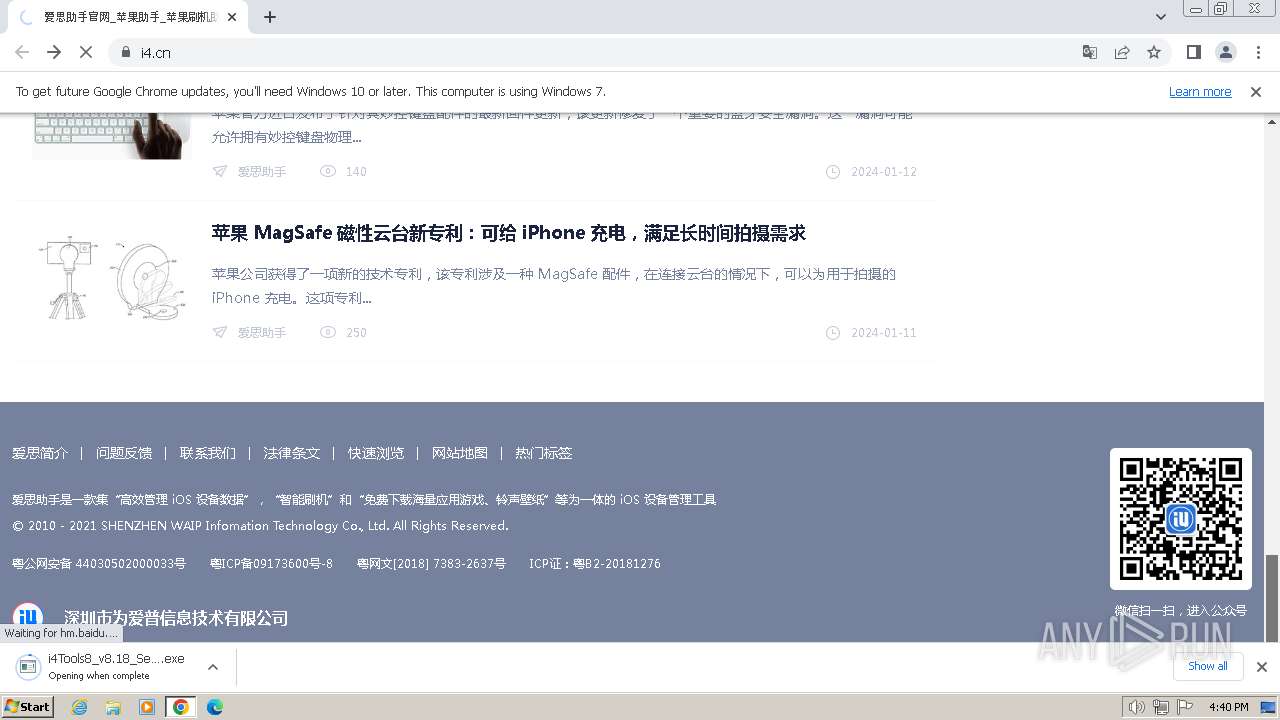Click the system clock 4:40 PM
The width and height of the screenshot is (1280, 720).
click(1228, 707)
